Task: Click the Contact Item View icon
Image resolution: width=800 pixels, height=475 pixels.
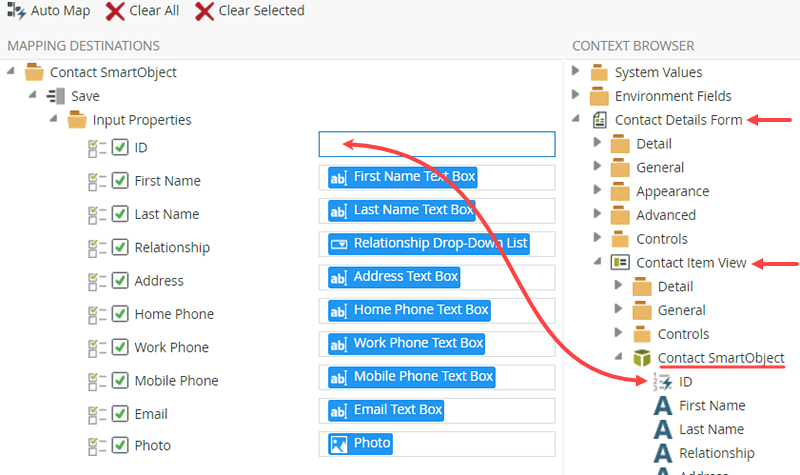Action: click(x=620, y=263)
